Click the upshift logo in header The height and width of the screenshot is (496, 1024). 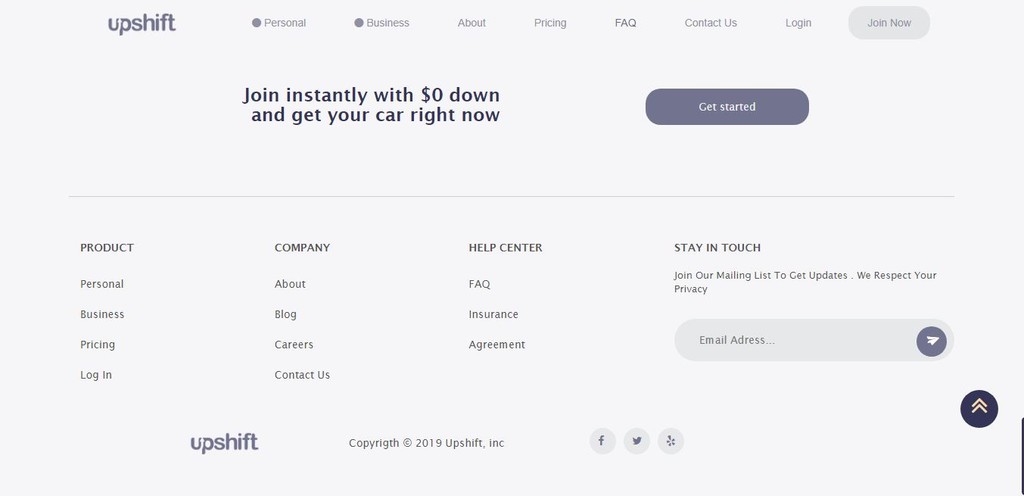click(x=142, y=23)
